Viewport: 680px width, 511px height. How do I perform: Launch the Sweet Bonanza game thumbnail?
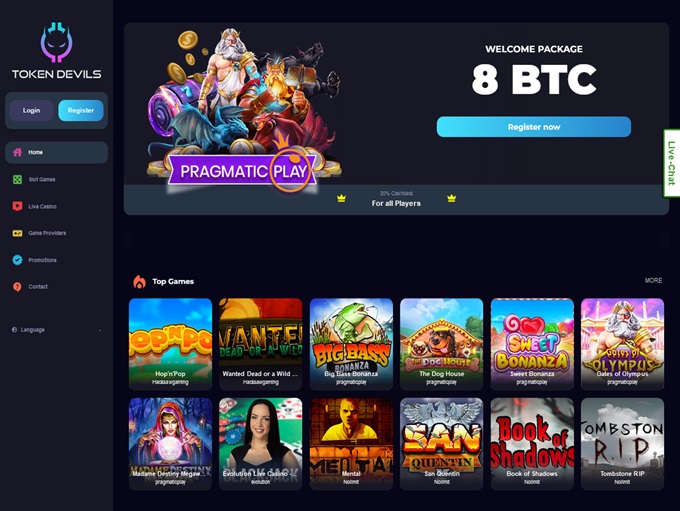tap(532, 344)
